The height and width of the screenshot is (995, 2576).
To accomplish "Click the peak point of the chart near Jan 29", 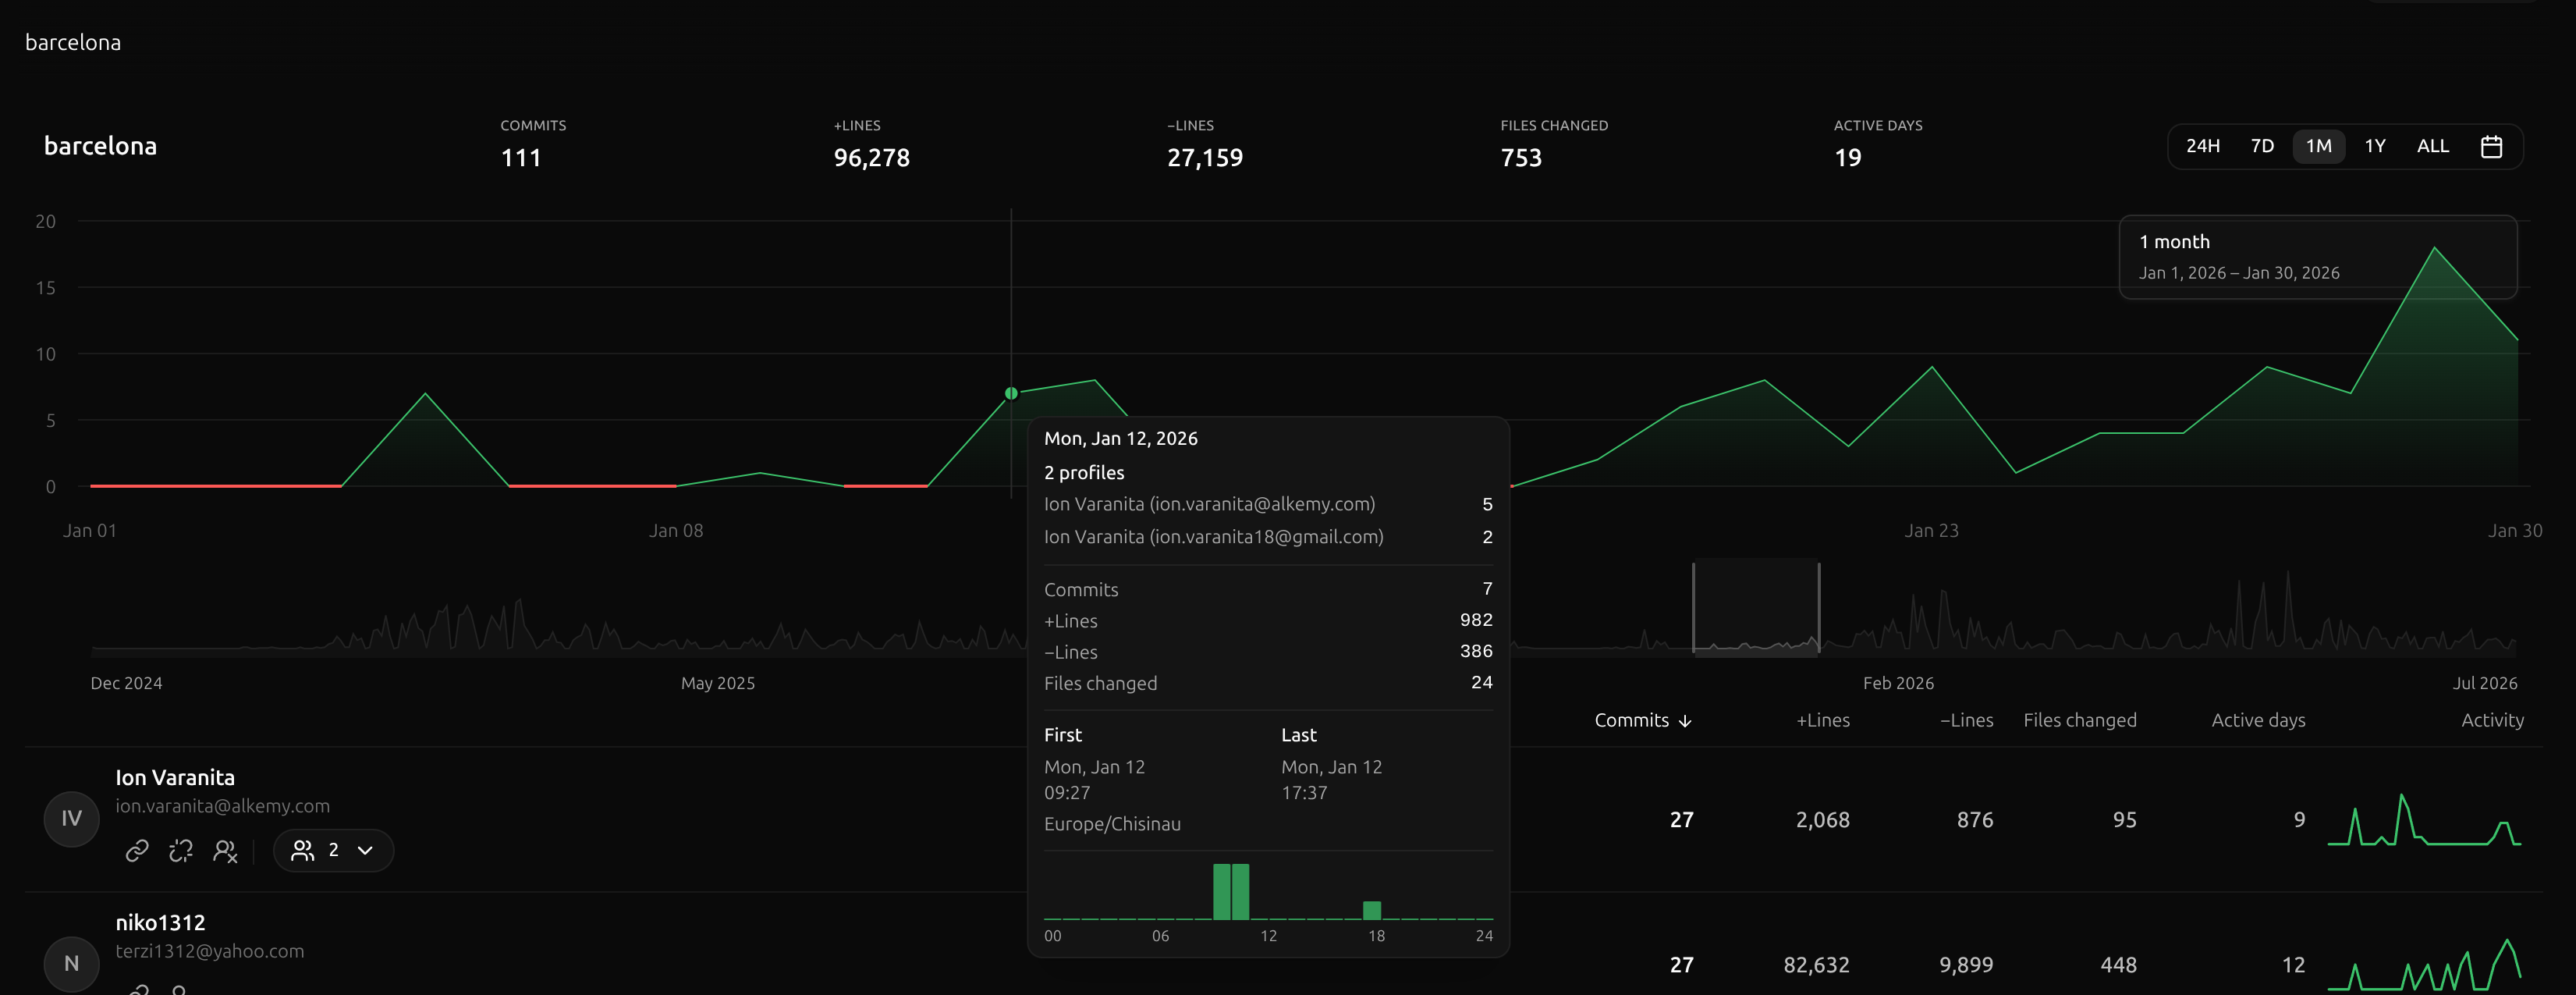I will [x=2434, y=247].
